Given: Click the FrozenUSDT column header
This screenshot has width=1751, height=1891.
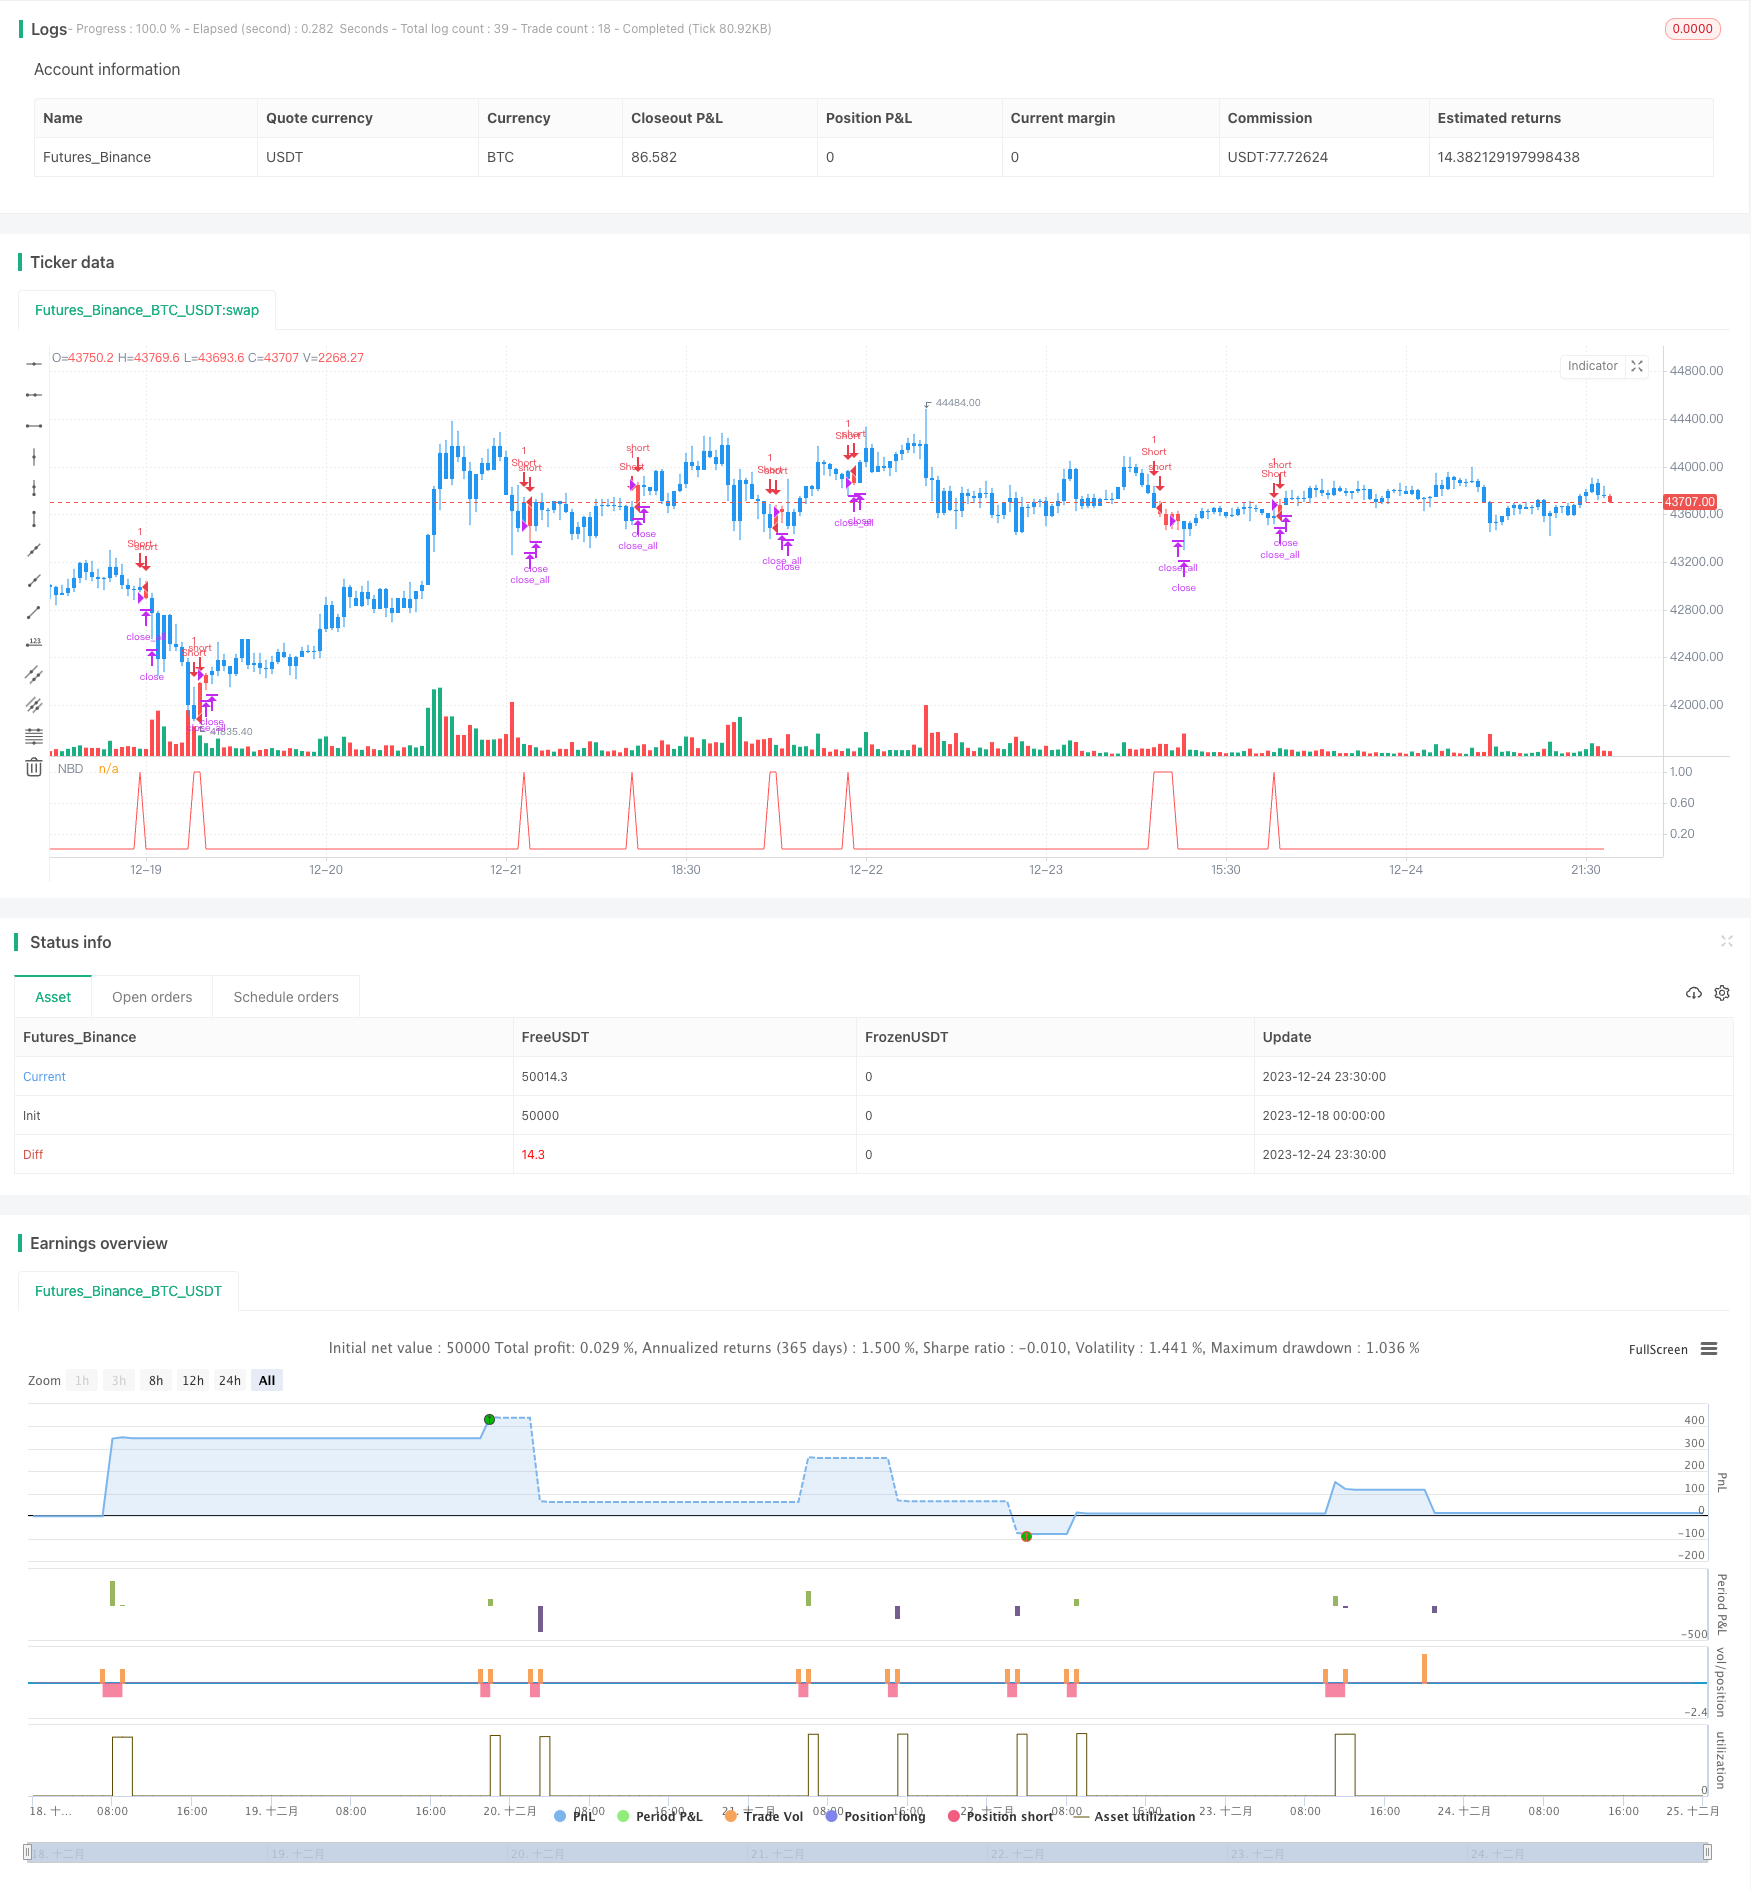Looking at the screenshot, I should point(906,1037).
